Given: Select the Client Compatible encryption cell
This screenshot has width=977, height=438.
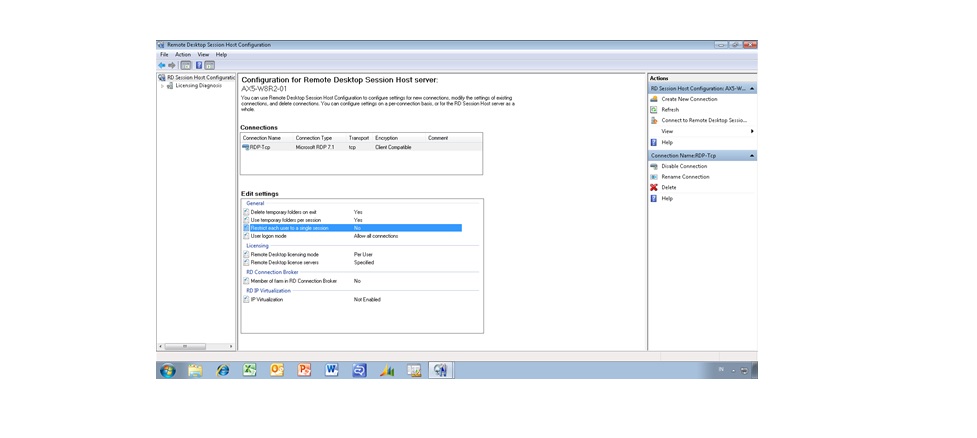Looking at the screenshot, I should point(393,147).
